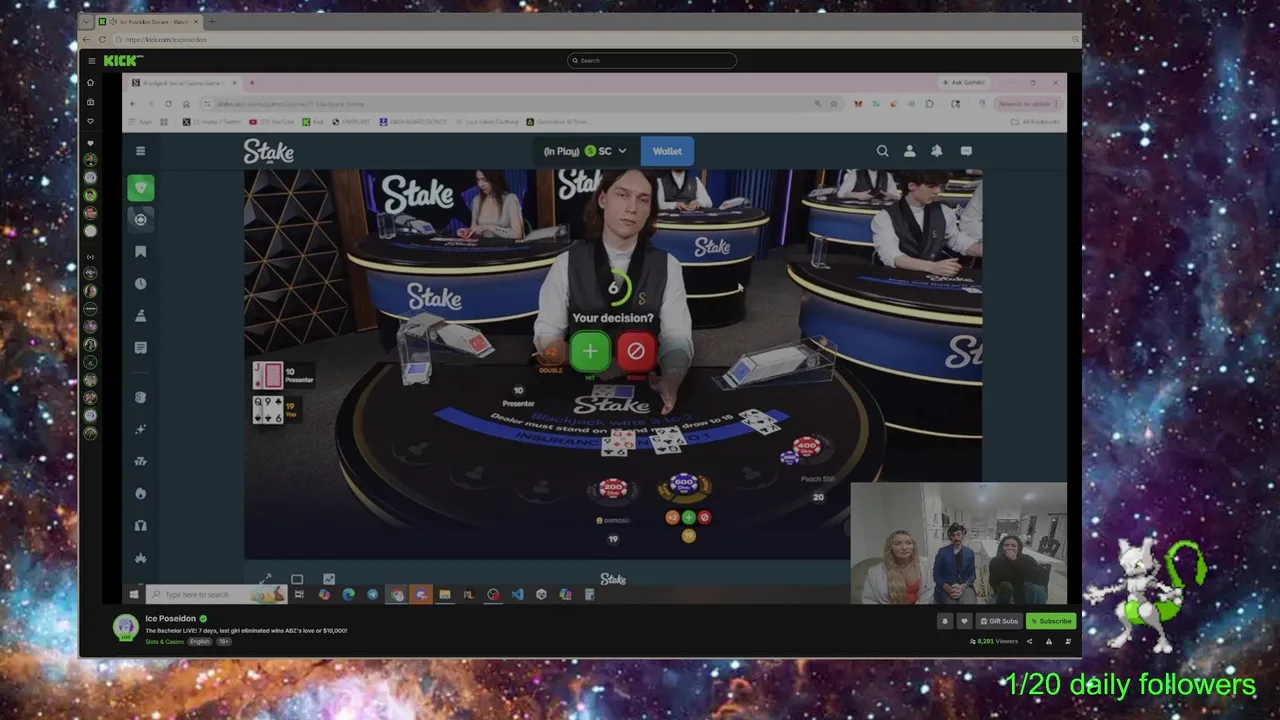Click the share icon next to viewers count
Viewport: 1280px width, 720px height.
point(1029,641)
